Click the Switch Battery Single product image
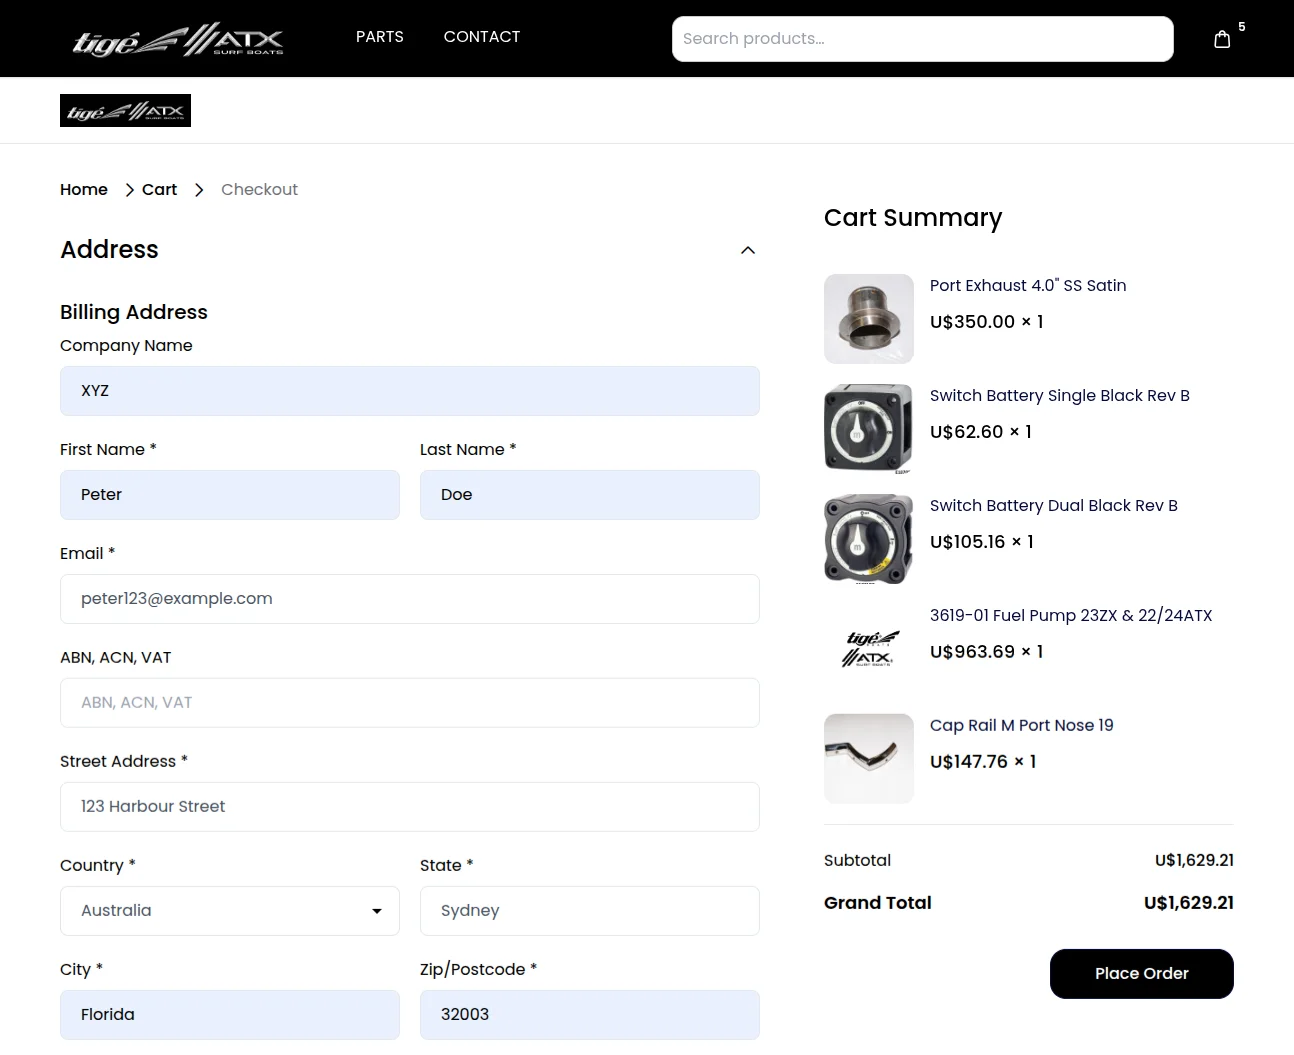The height and width of the screenshot is (1055, 1294). click(868, 428)
